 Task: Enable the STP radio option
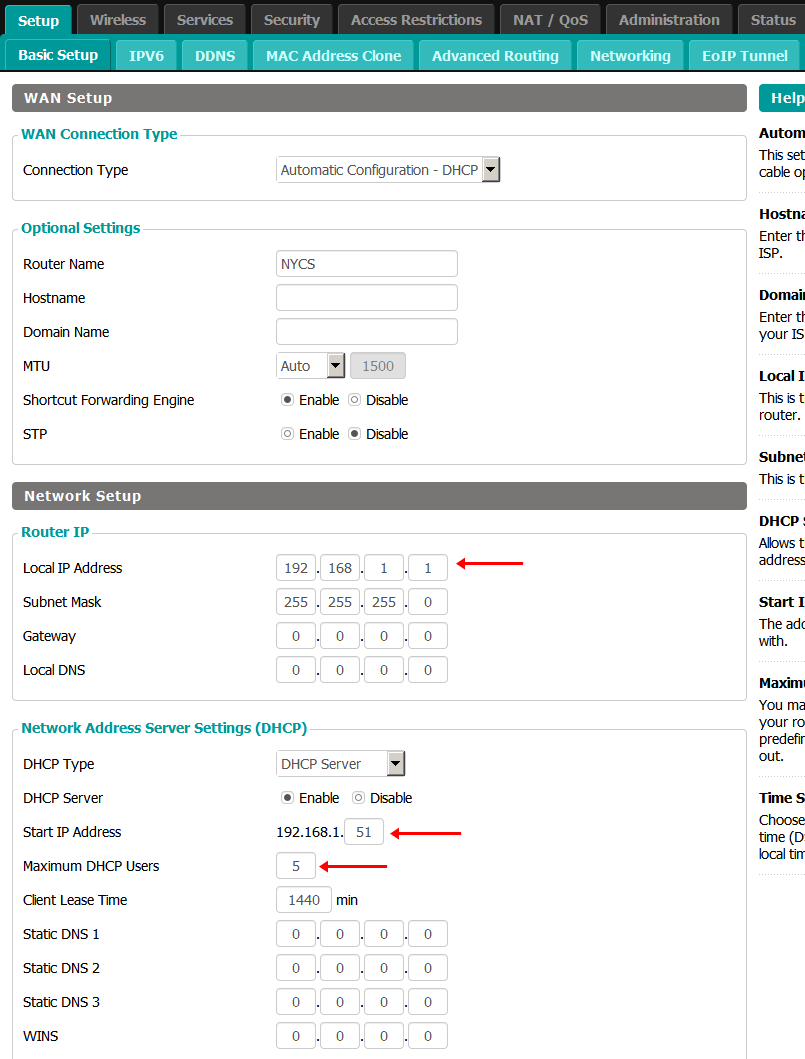tap(288, 434)
